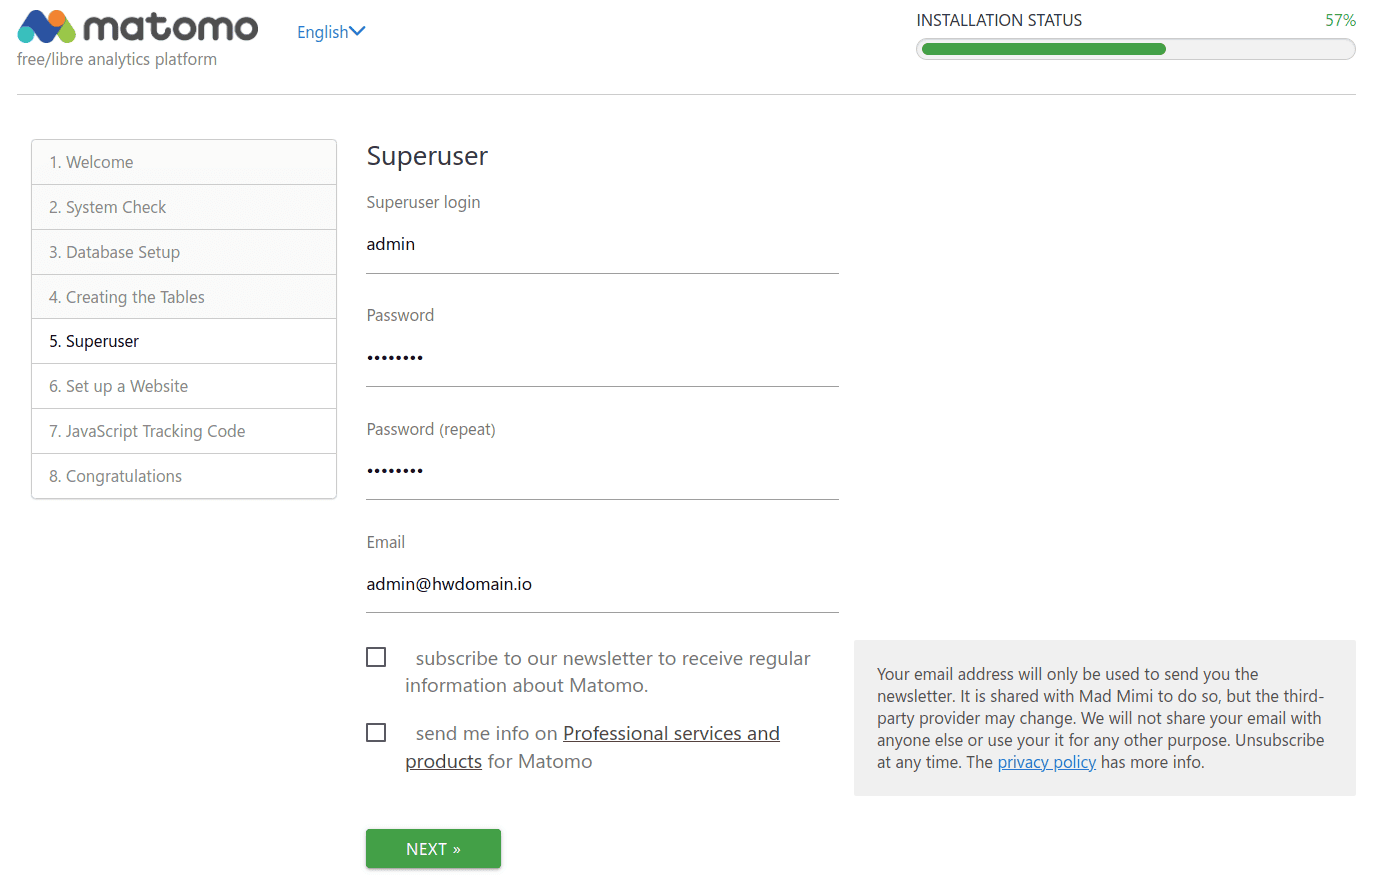Open the English language dropdown
This screenshot has height=878, width=1389.
tap(331, 32)
